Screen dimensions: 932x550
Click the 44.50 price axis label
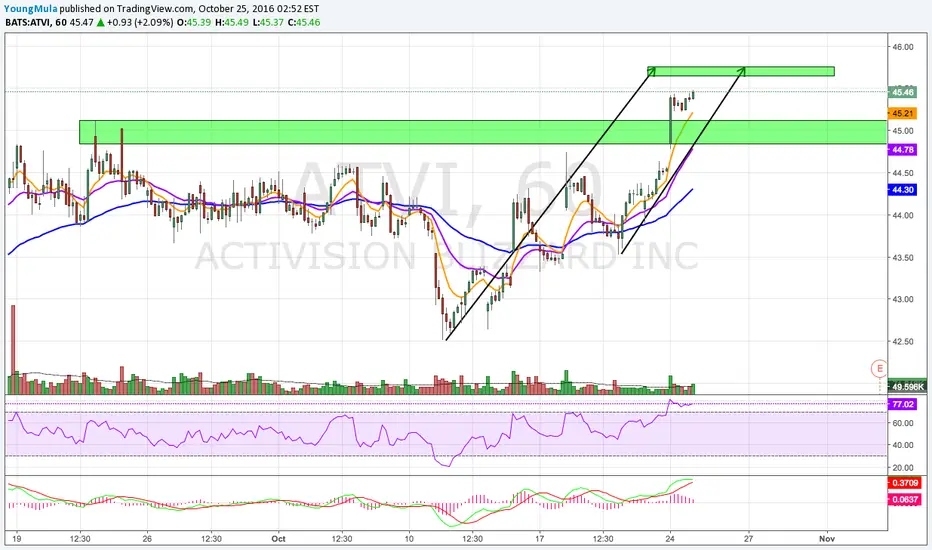click(903, 173)
